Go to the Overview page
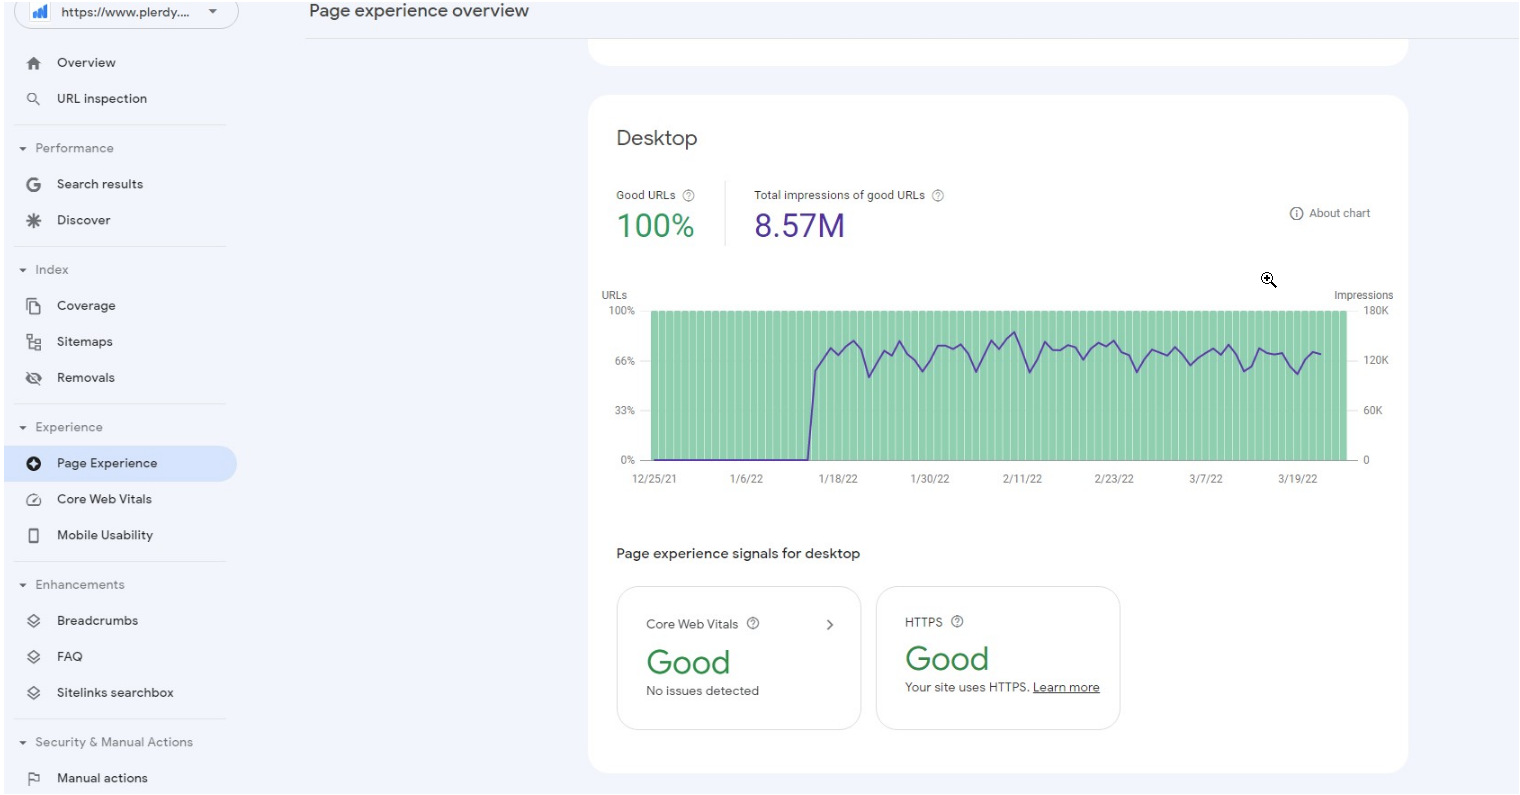This screenshot has height=795, width=1520. [x=86, y=62]
